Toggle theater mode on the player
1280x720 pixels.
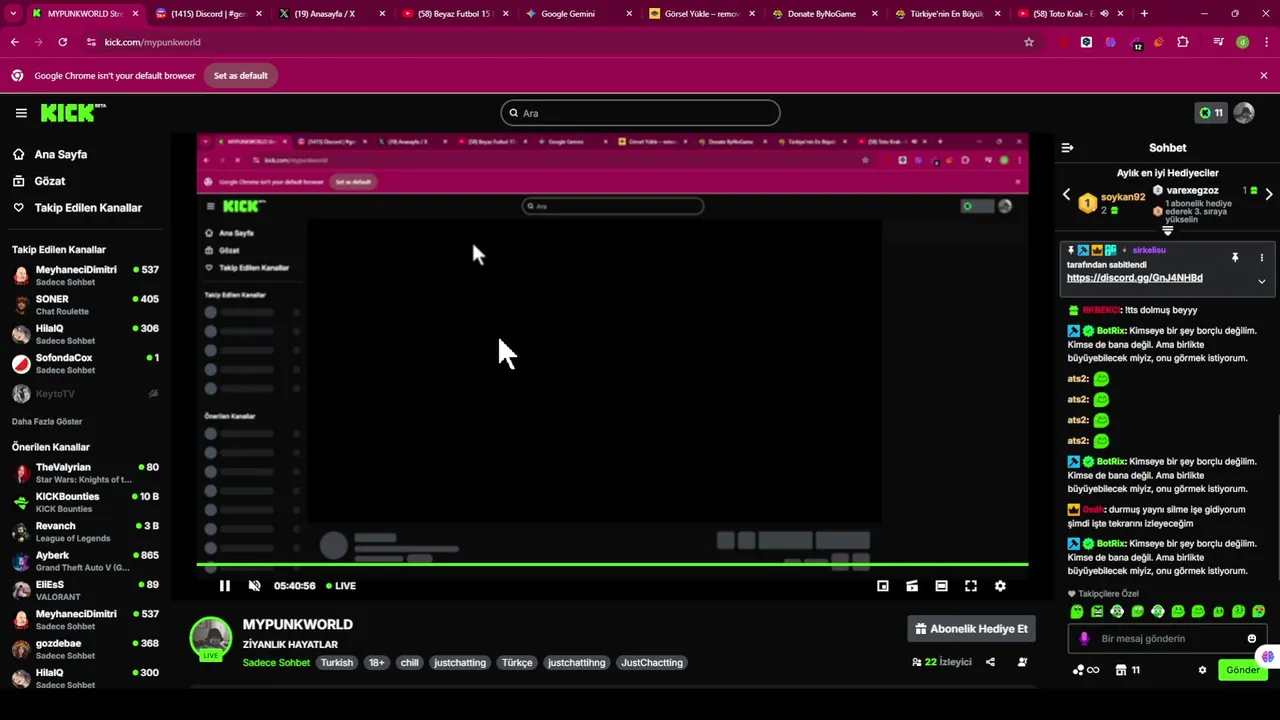(x=941, y=586)
